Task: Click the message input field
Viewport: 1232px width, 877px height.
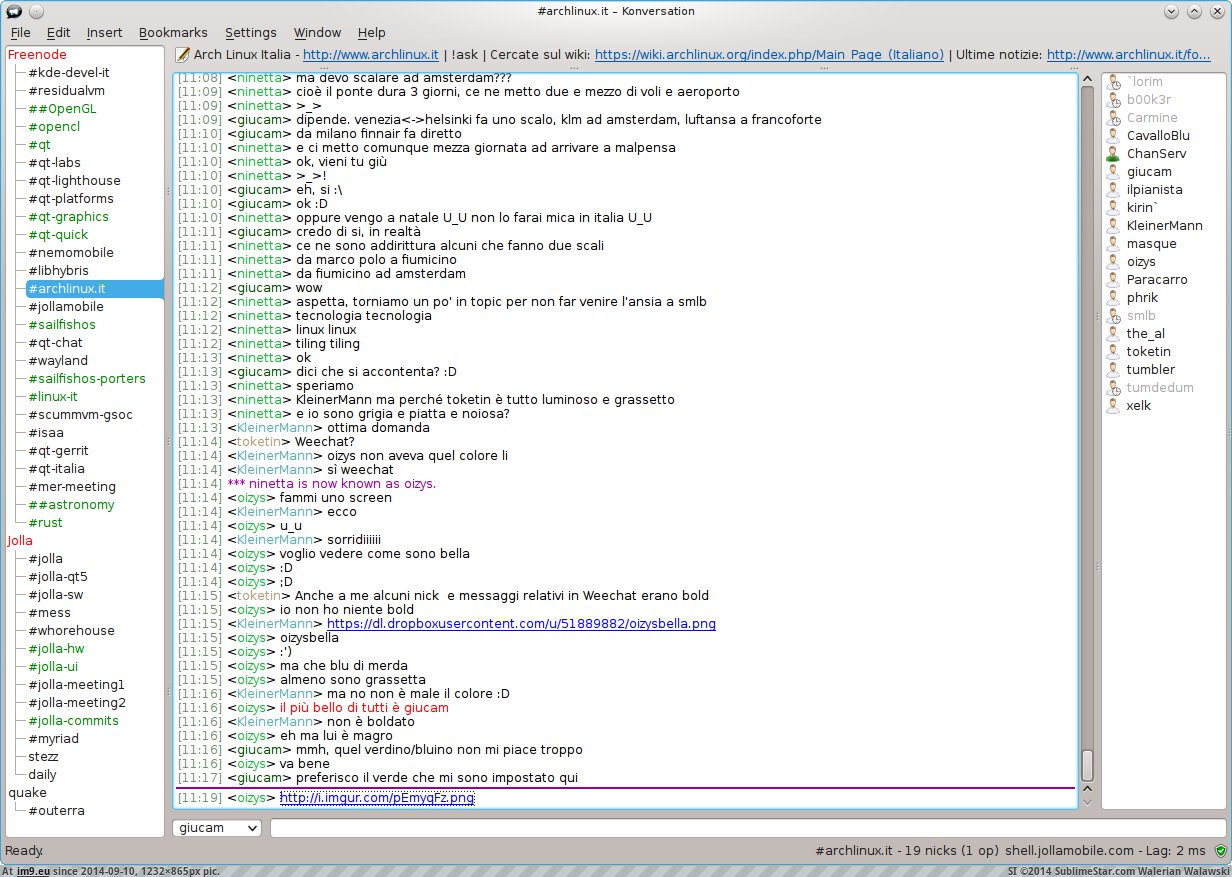Action: click(746, 828)
